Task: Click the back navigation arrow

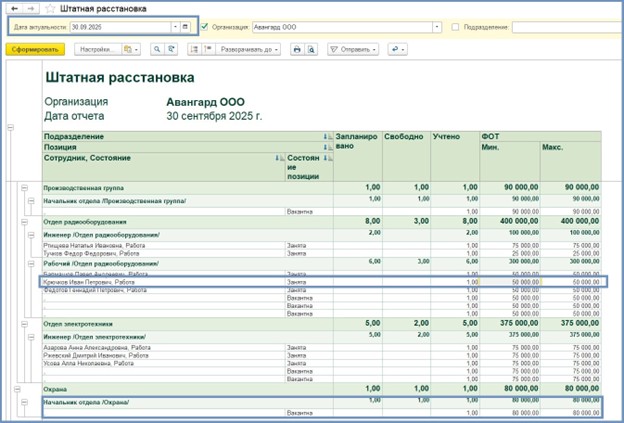Action: tap(14, 8)
